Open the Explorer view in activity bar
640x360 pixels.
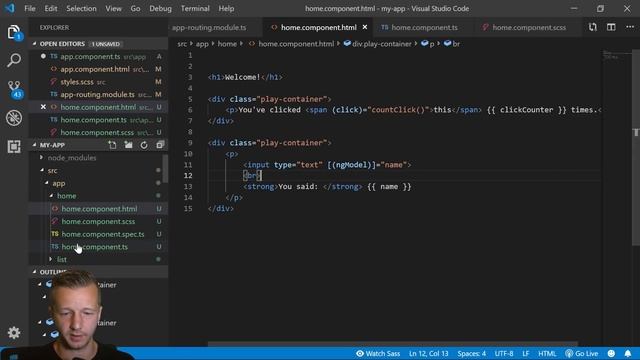(x=14, y=33)
